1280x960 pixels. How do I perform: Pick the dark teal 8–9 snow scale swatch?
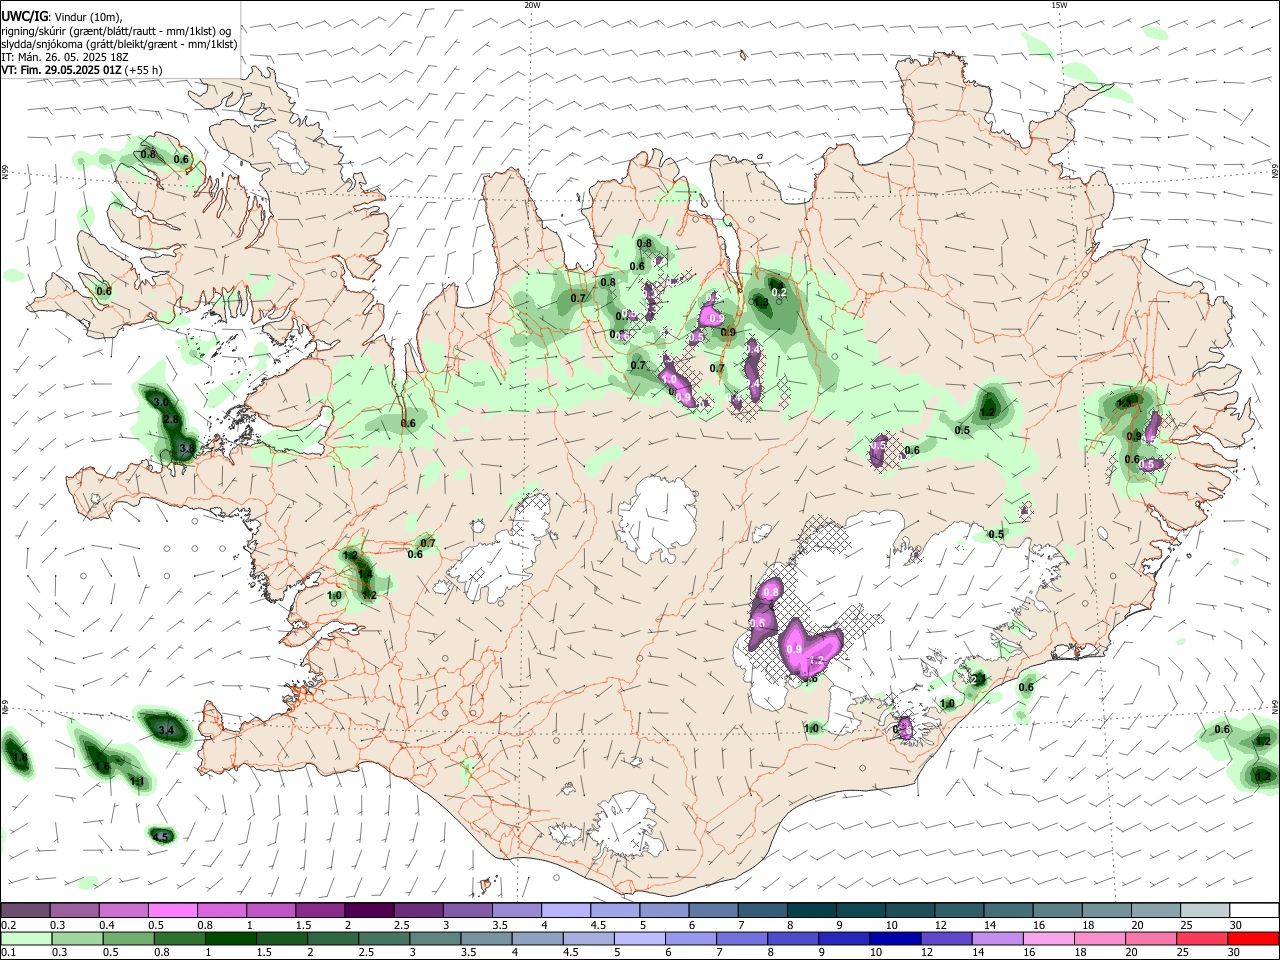[x=810, y=910]
